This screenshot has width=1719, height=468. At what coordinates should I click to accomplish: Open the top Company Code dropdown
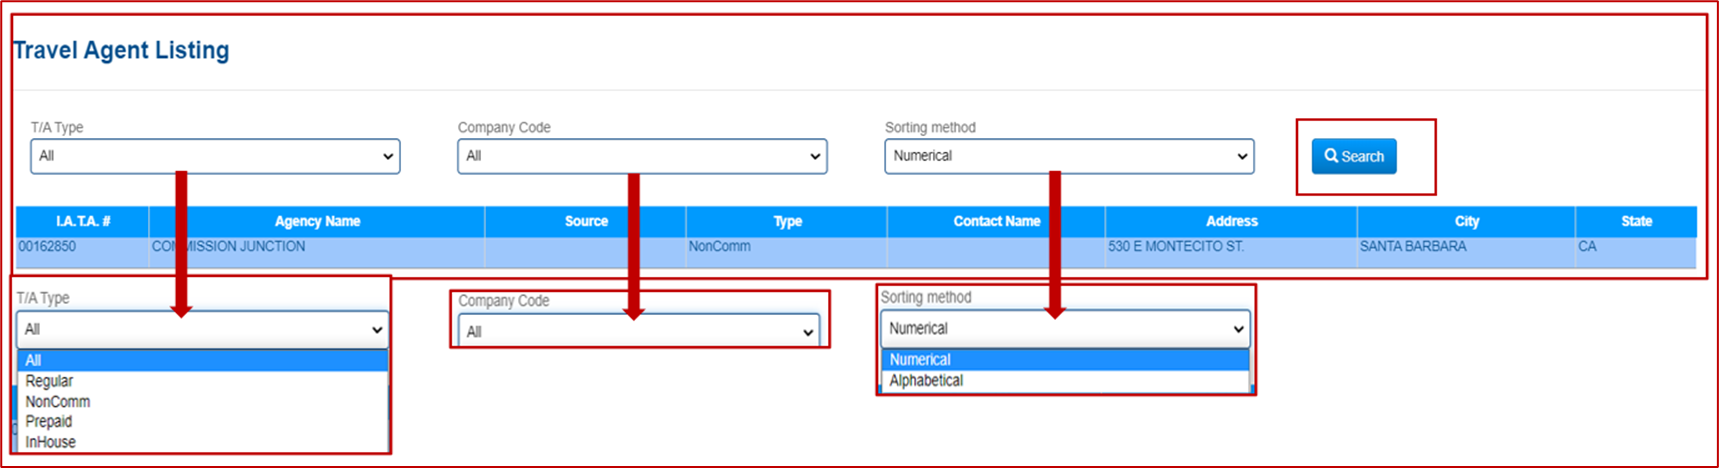coord(642,156)
